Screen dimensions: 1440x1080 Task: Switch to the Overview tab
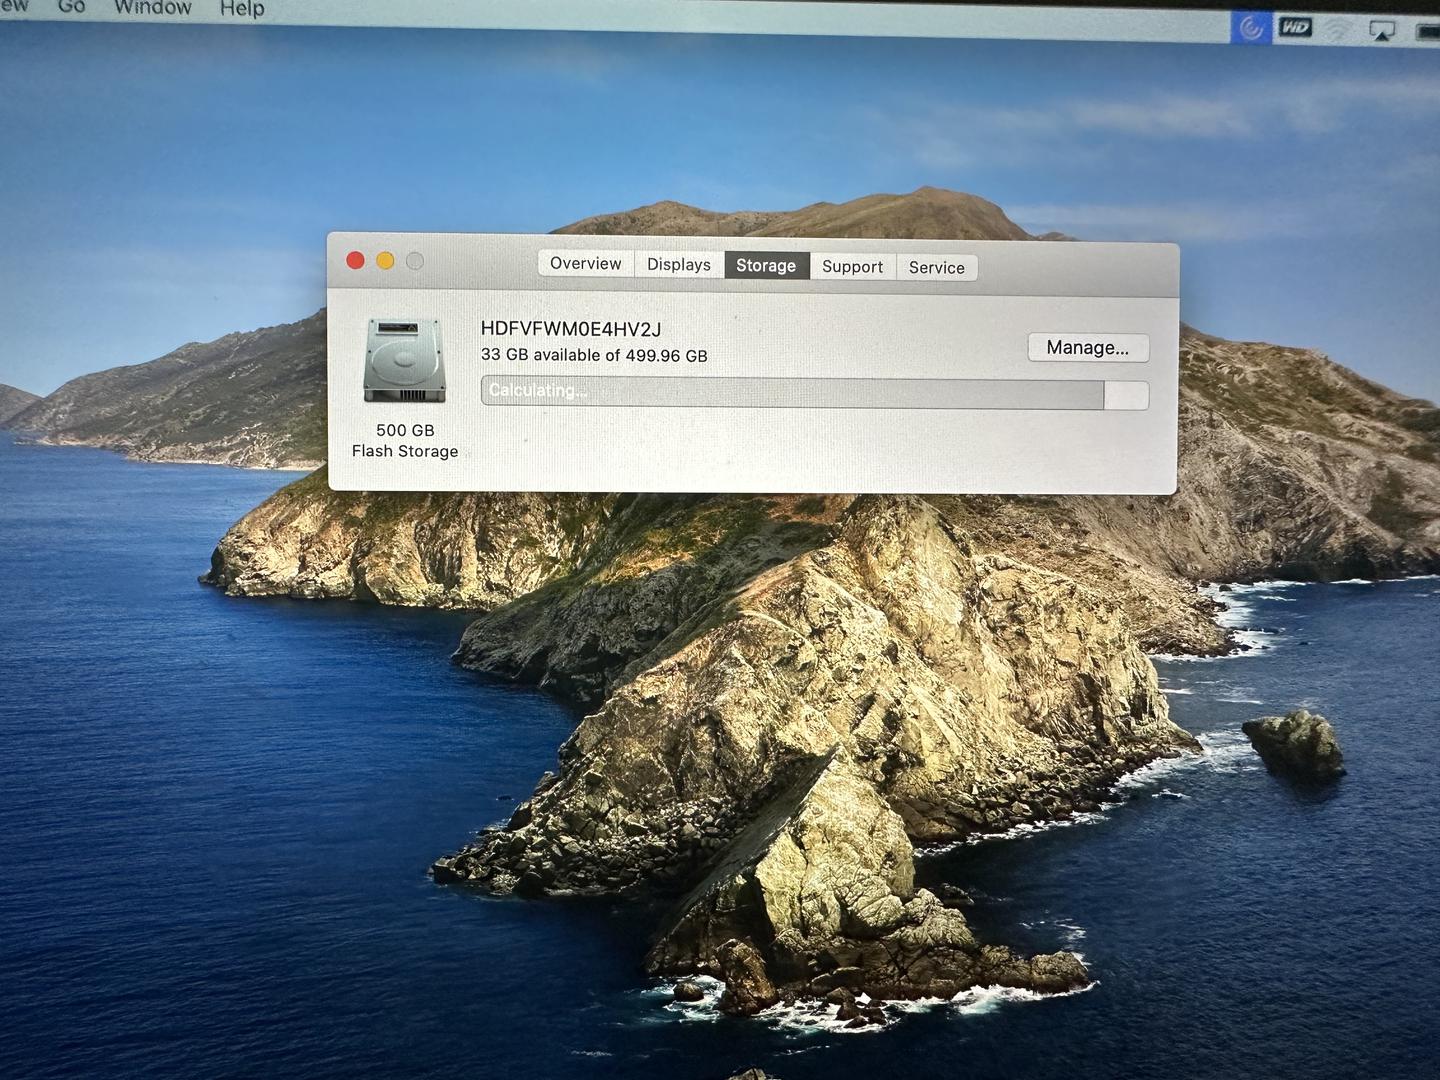click(586, 263)
